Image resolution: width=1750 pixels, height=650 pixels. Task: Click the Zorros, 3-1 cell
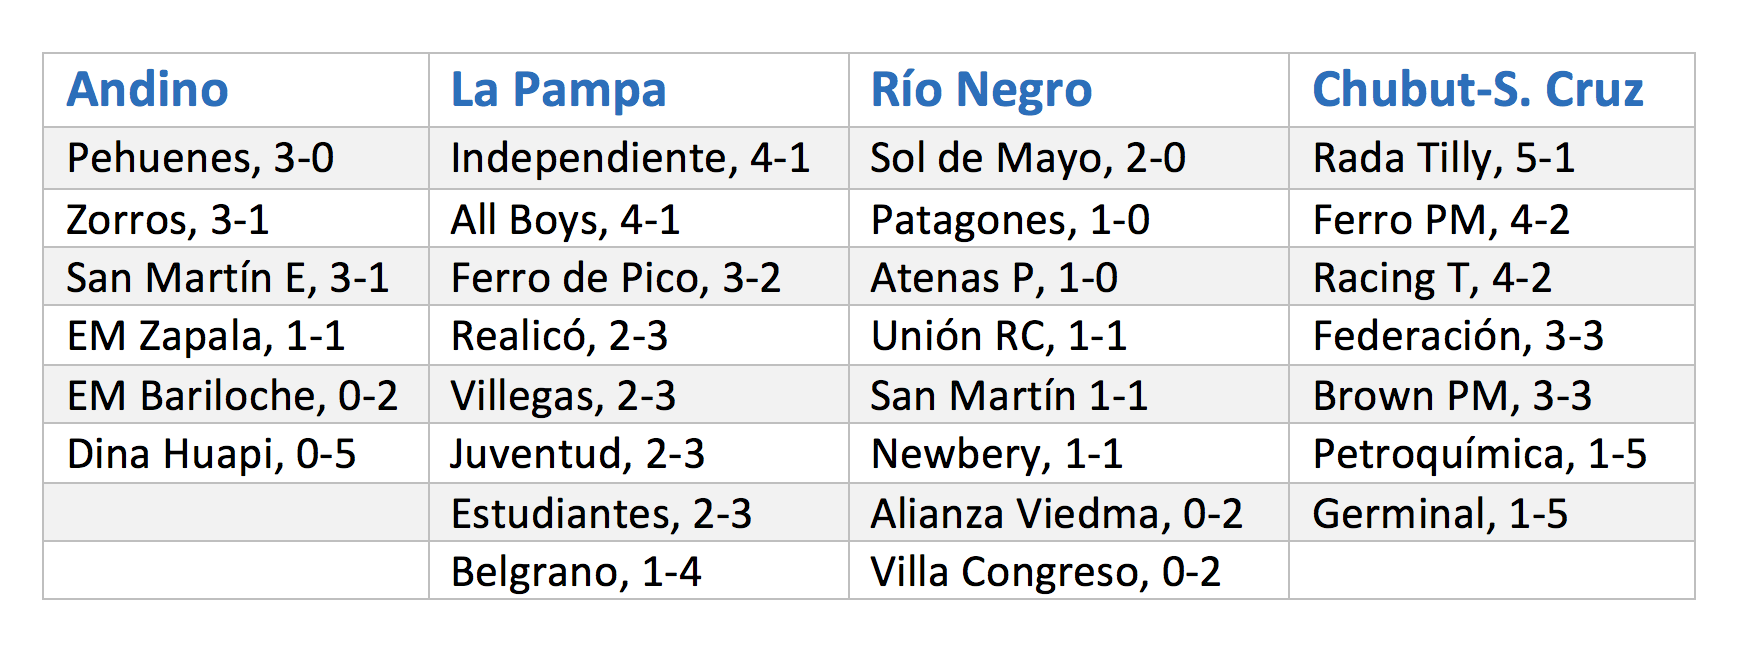click(x=236, y=218)
